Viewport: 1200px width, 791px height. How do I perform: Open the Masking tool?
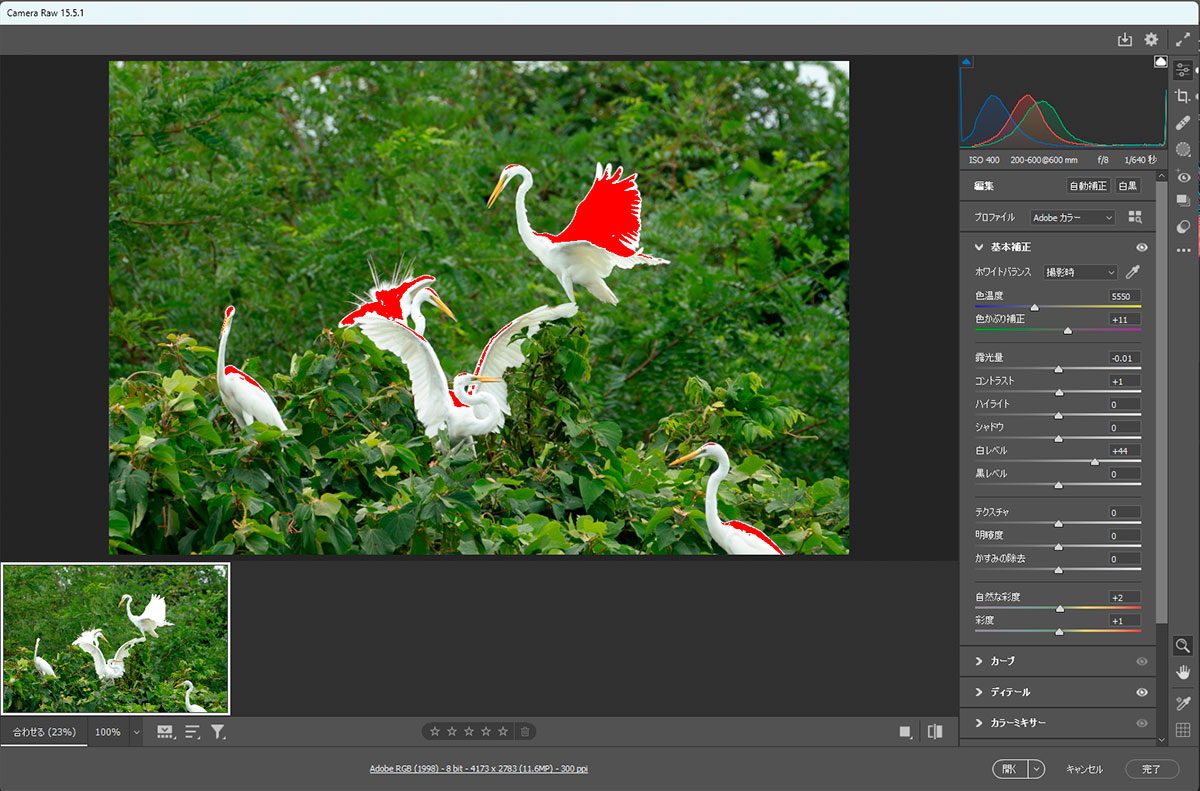coord(1183,149)
